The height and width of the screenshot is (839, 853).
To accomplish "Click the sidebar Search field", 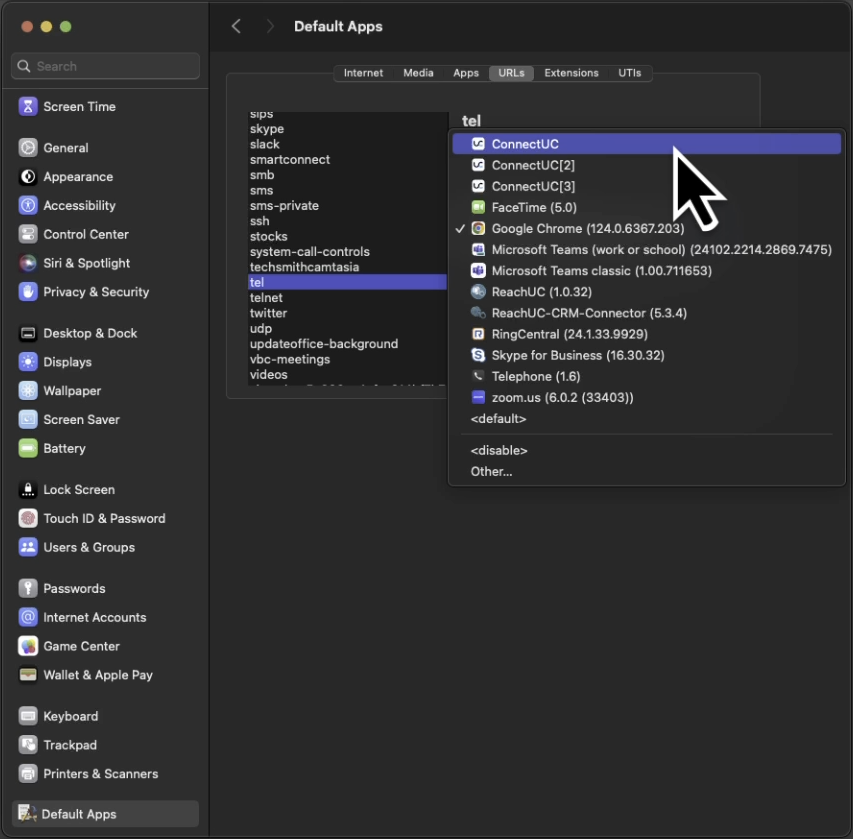I will (105, 66).
